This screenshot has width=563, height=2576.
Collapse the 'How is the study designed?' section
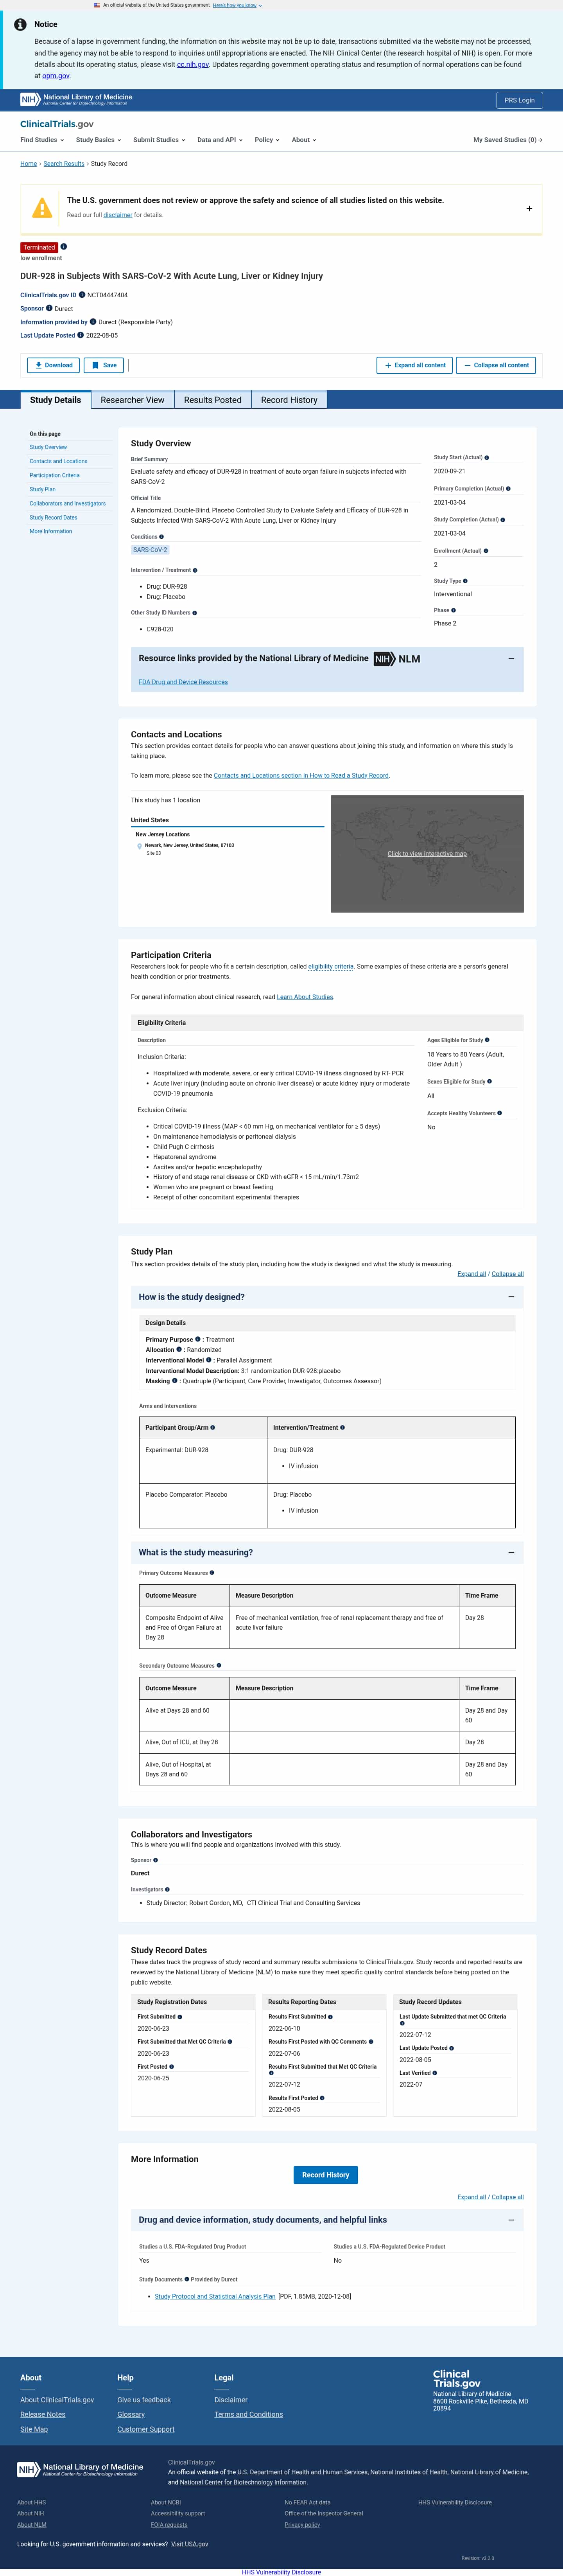[x=511, y=1297]
